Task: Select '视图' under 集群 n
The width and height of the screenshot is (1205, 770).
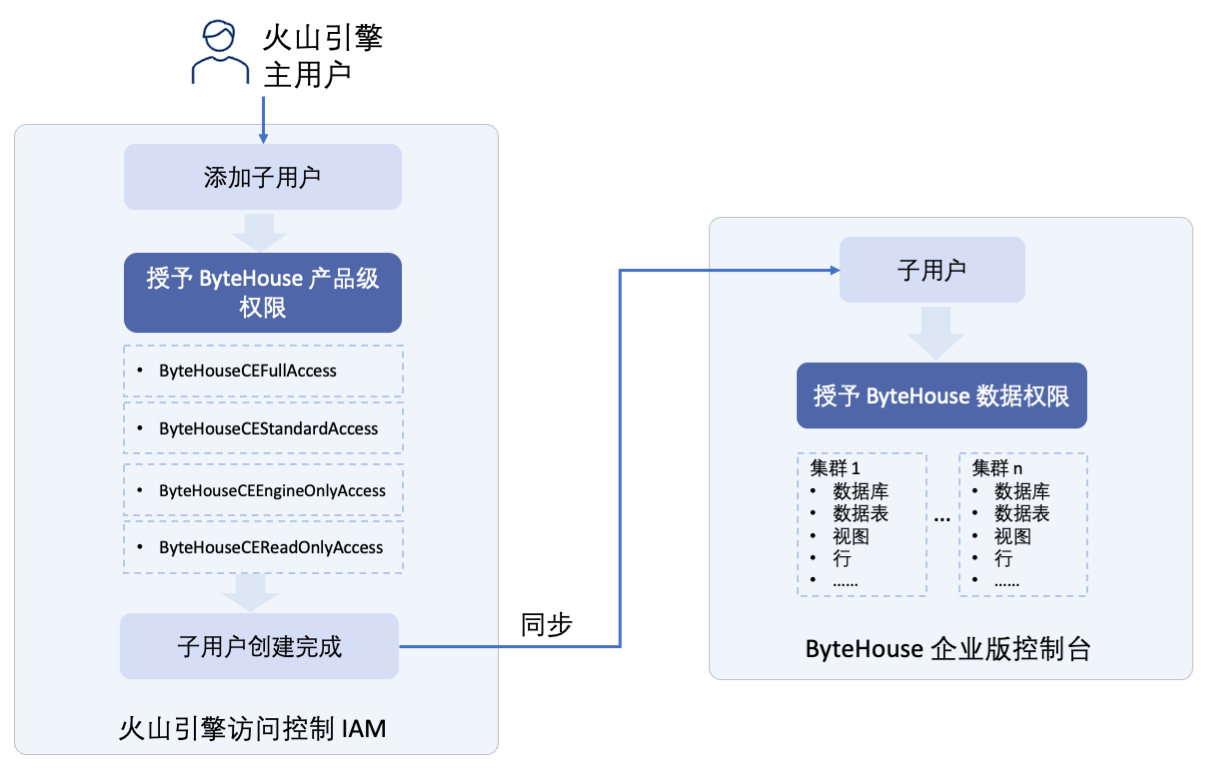Action: pos(1013,536)
